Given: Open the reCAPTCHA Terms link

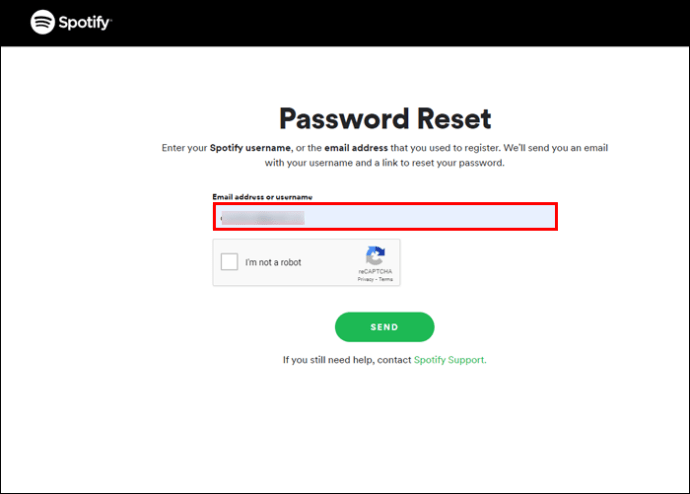Looking at the screenshot, I should click(386, 279).
